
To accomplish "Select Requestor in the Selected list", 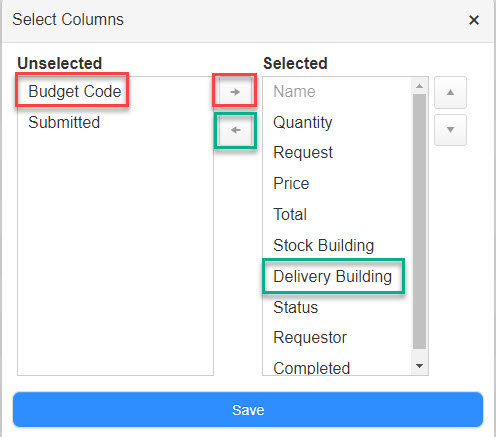I will [310, 337].
